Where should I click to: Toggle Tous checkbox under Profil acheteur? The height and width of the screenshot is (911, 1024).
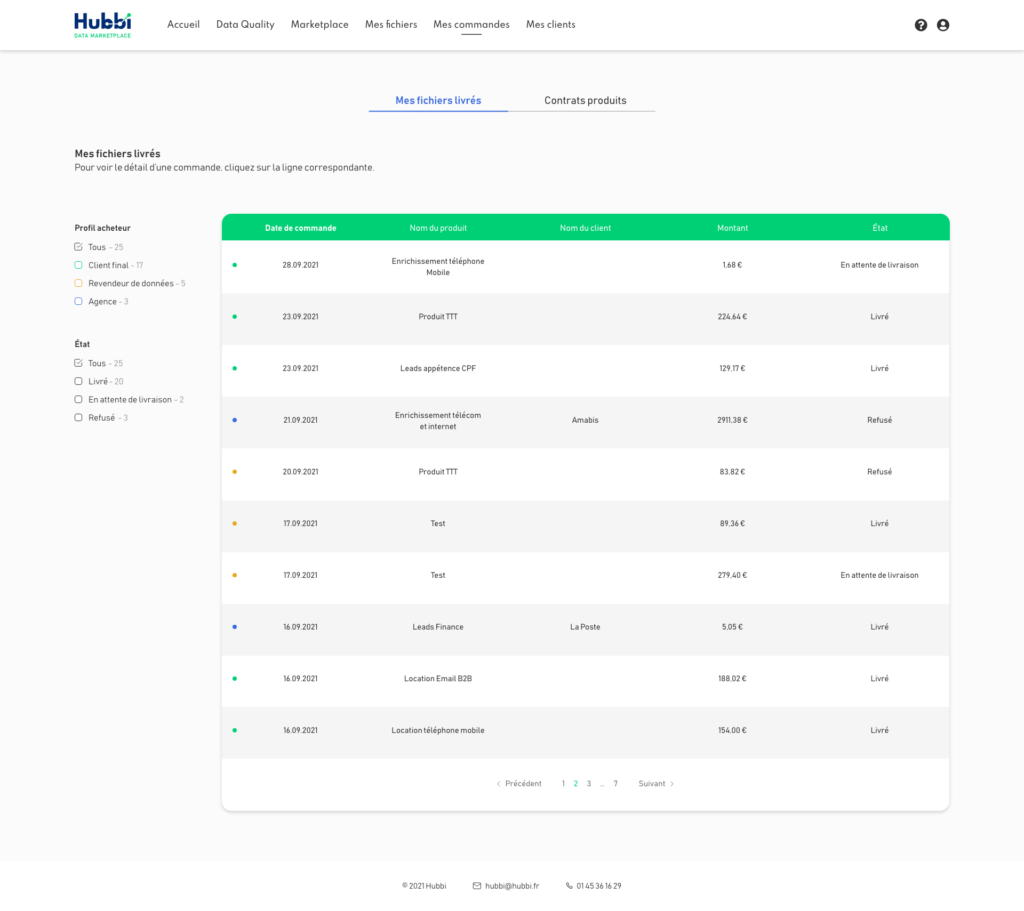tap(78, 247)
